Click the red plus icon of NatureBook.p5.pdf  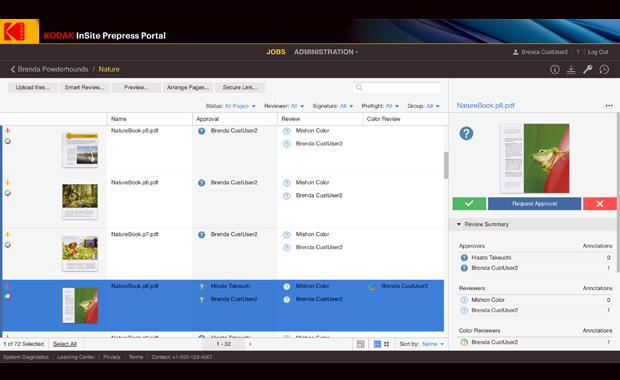point(8,130)
